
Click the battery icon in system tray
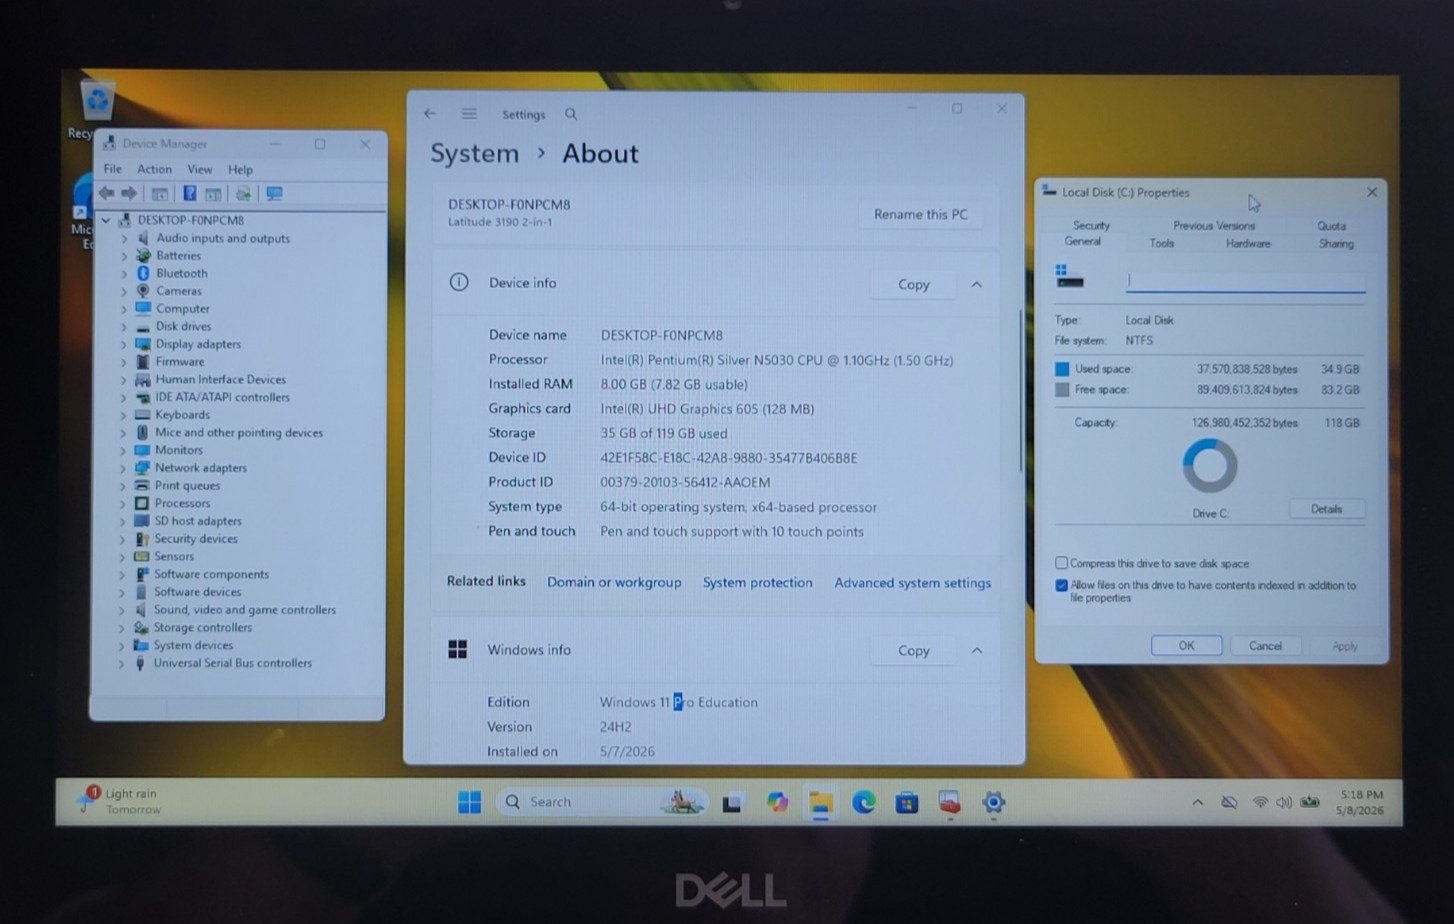point(1309,802)
